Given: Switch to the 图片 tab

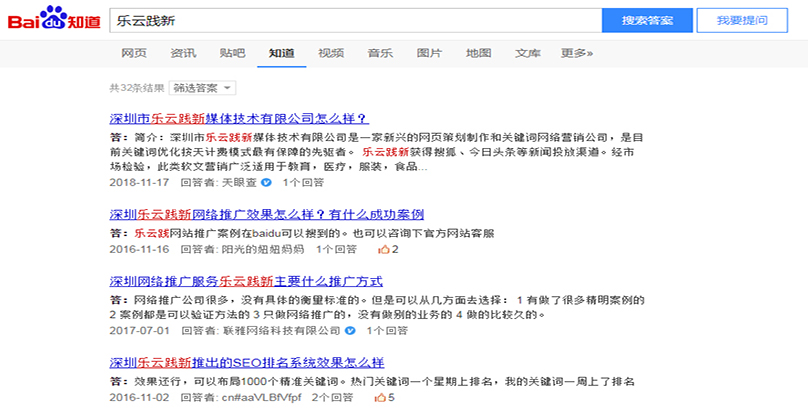Looking at the screenshot, I should [x=429, y=53].
